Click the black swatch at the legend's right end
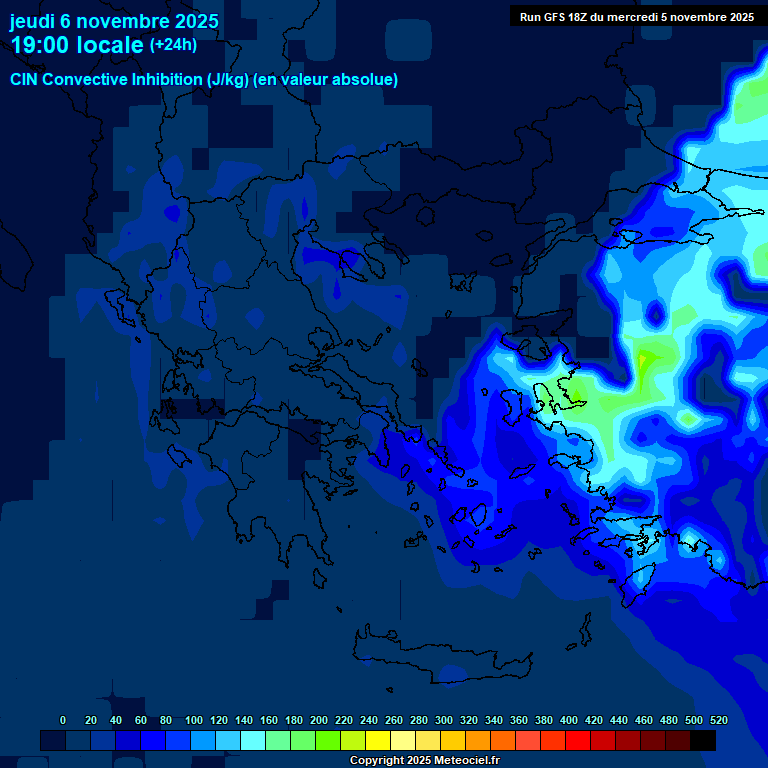 point(703,741)
